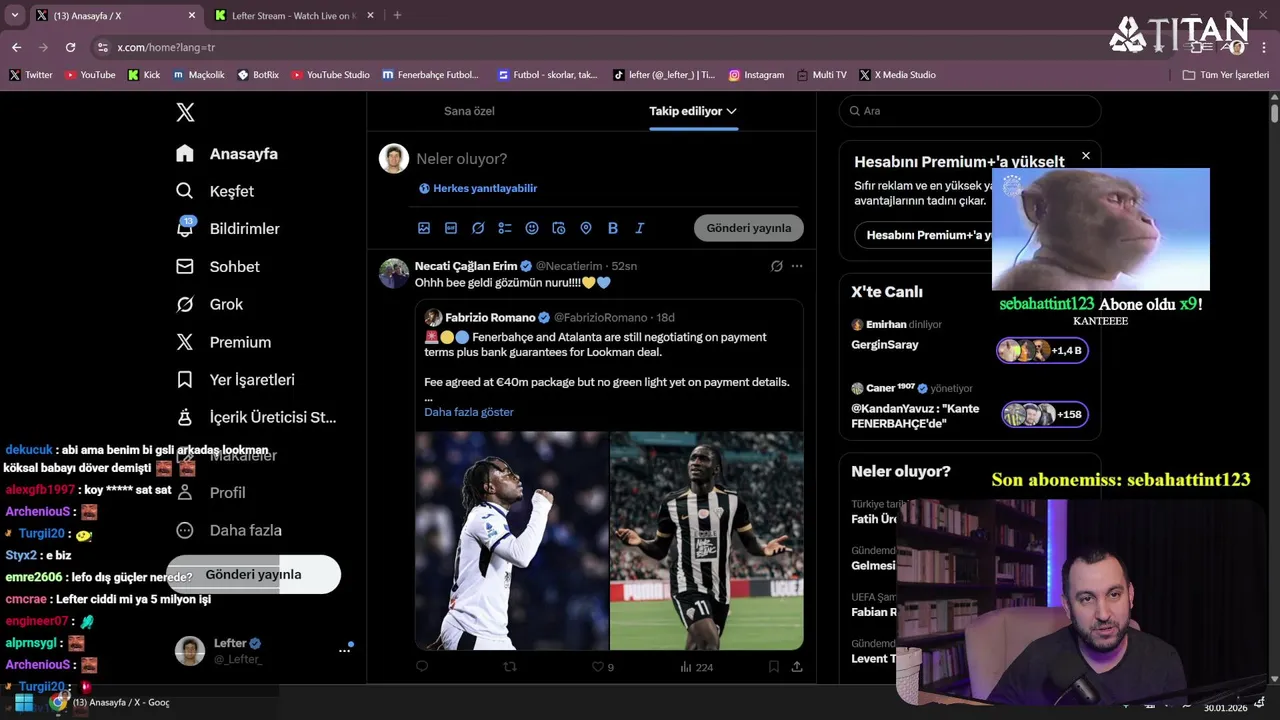Add image to post composer
The image size is (1280, 720).
coord(424,228)
